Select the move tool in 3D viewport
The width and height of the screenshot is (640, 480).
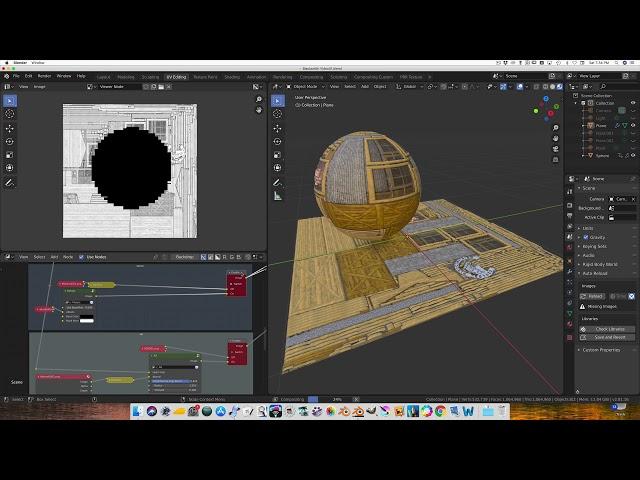(278, 128)
